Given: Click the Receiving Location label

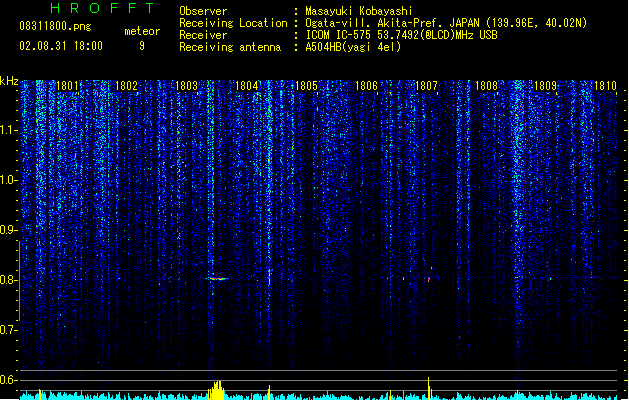Looking at the screenshot, I should (x=233, y=23).
